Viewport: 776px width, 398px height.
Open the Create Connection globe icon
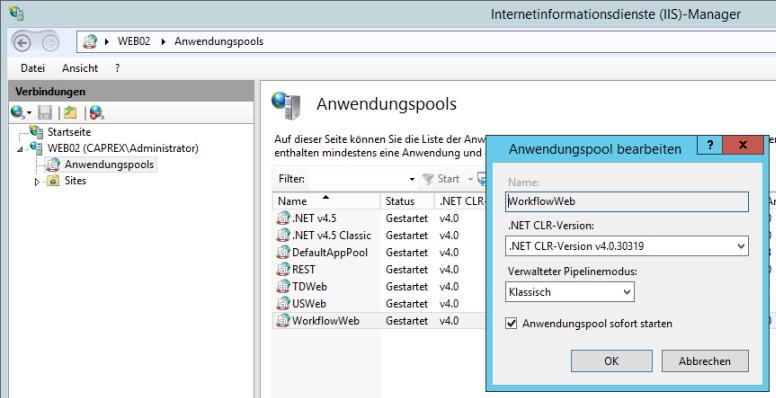point(17,113)
